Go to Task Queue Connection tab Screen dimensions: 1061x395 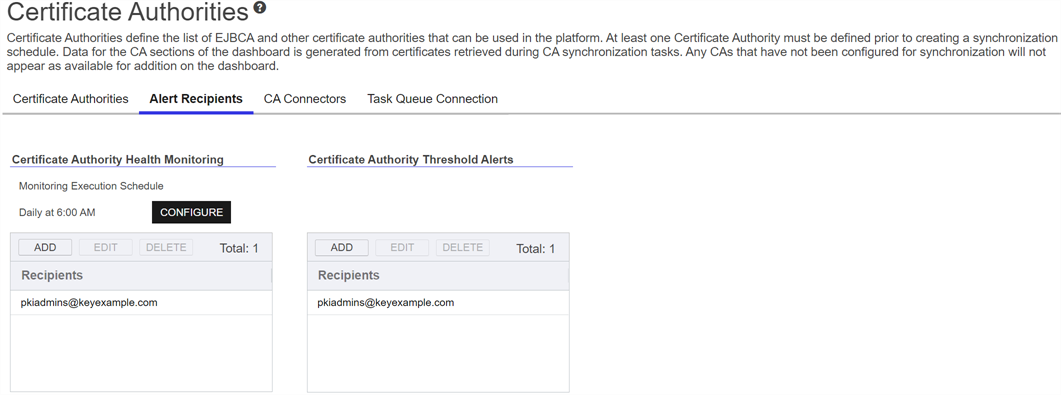[x=432, y=99]
